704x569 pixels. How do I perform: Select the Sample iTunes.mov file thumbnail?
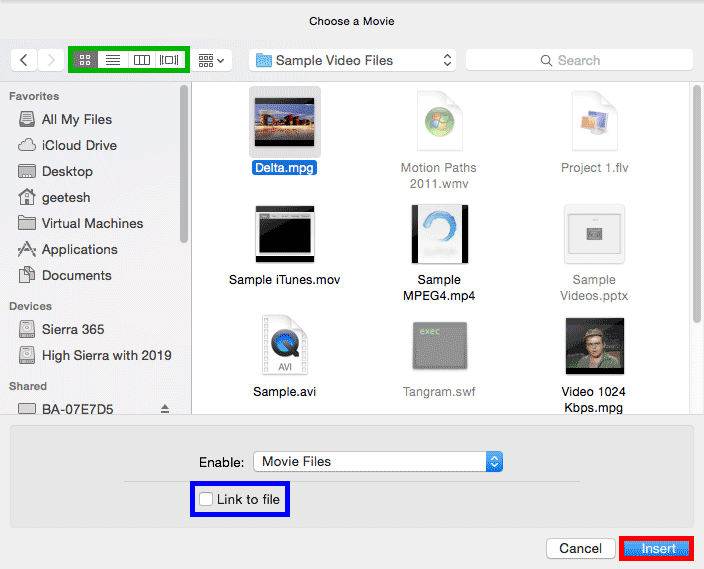click(284, 234)
